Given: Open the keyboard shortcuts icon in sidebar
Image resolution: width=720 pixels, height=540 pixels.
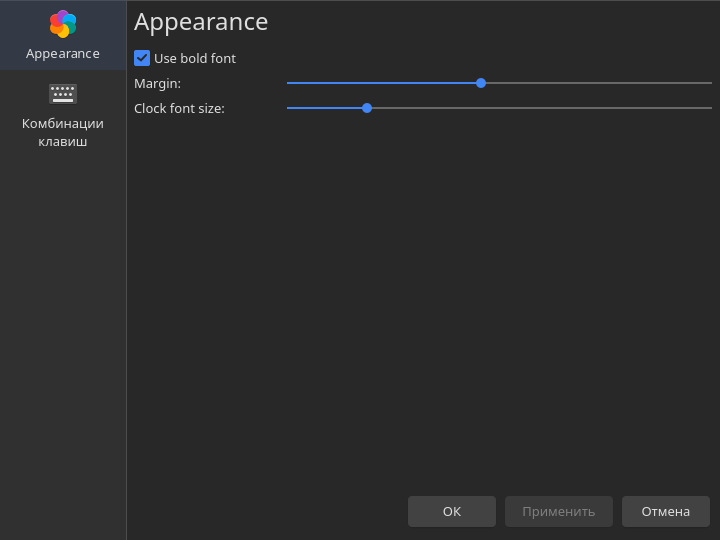Looking at the screenshot, I should click(63, 94).
